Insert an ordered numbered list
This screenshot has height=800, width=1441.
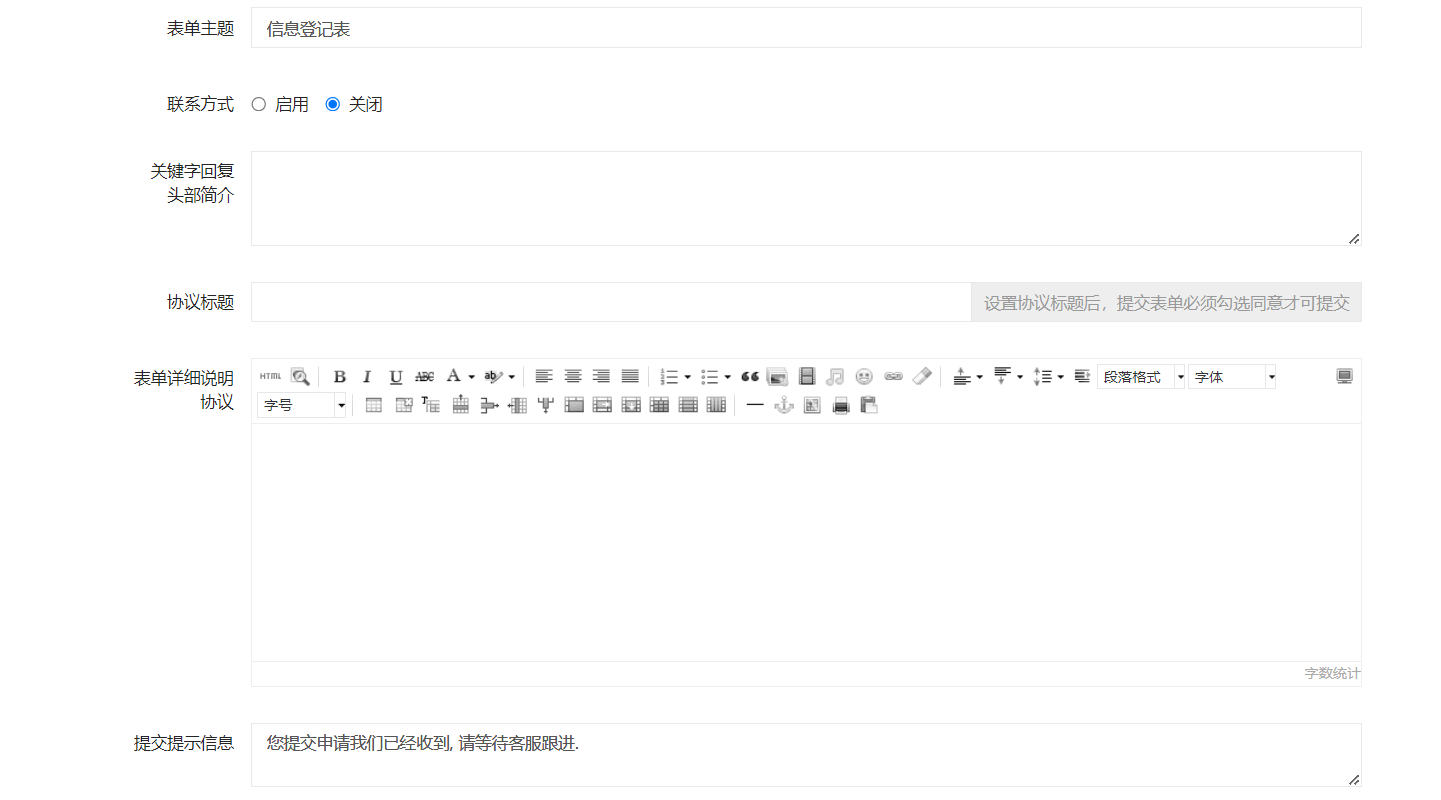tap(670, 376)
